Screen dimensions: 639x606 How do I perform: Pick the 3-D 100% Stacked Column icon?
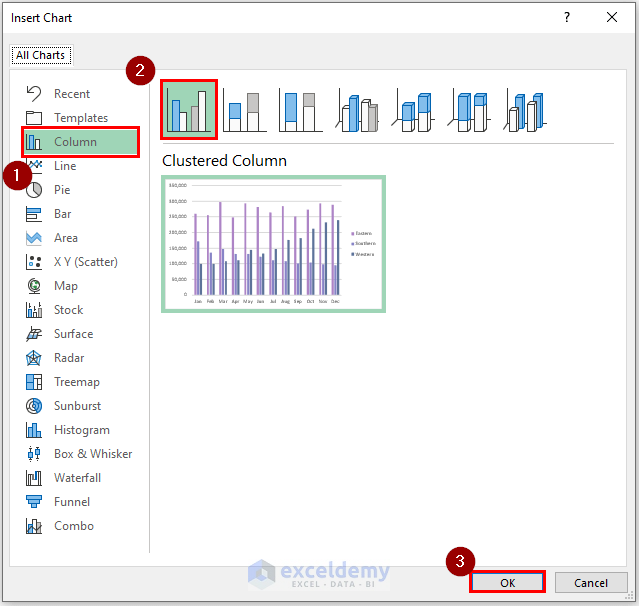click(x=469, y=111)
